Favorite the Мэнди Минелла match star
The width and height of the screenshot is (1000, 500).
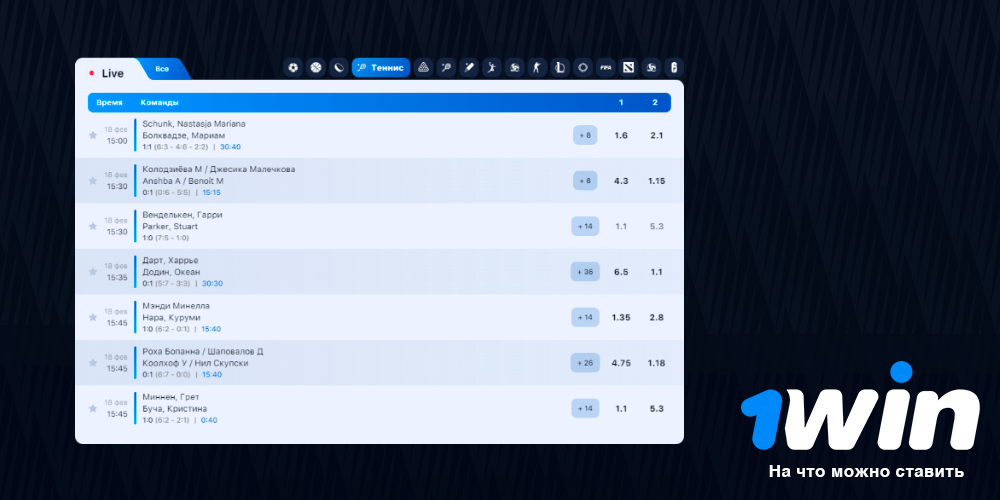coord(92,318)
